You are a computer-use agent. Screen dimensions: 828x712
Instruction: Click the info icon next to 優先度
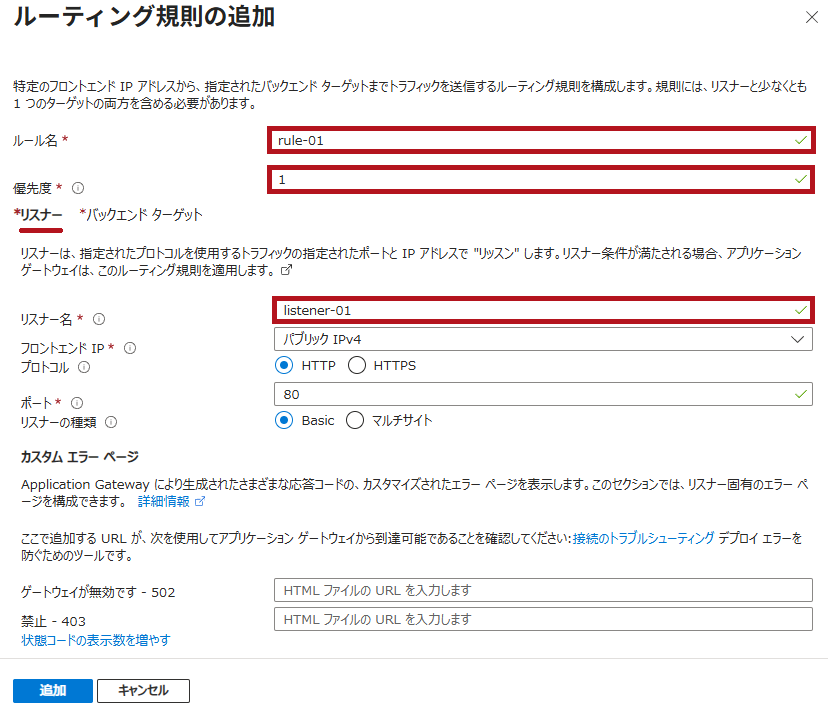coord(78,188)
